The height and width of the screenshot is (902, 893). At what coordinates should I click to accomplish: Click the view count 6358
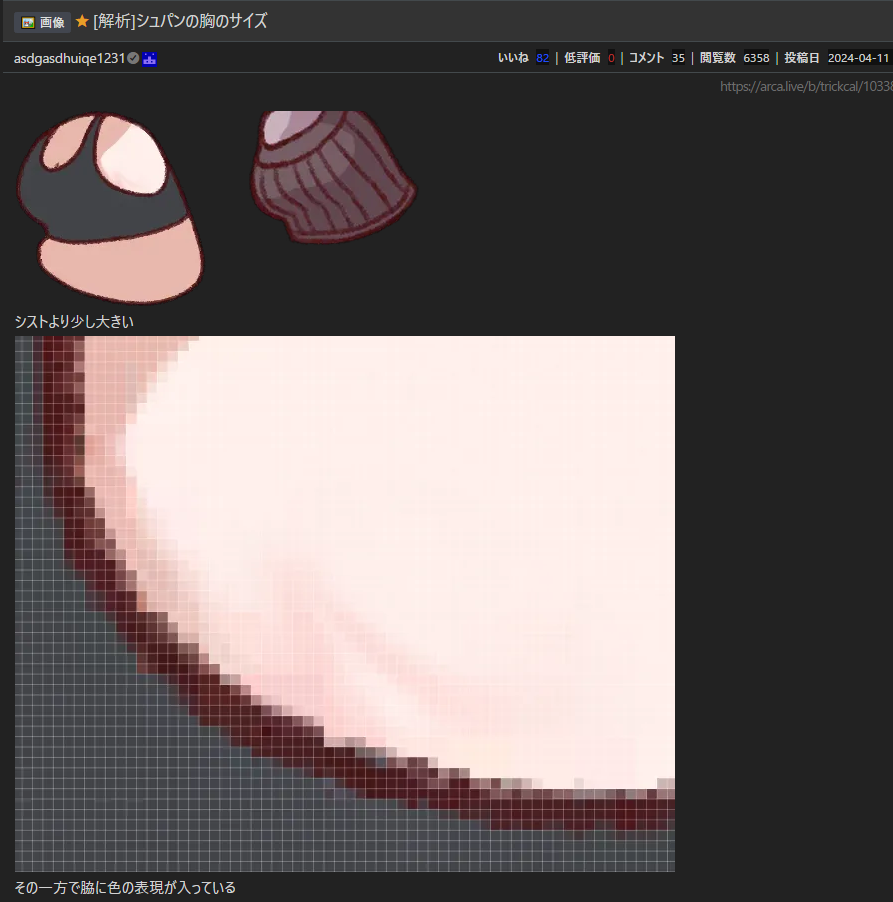[x=756, y=58]
